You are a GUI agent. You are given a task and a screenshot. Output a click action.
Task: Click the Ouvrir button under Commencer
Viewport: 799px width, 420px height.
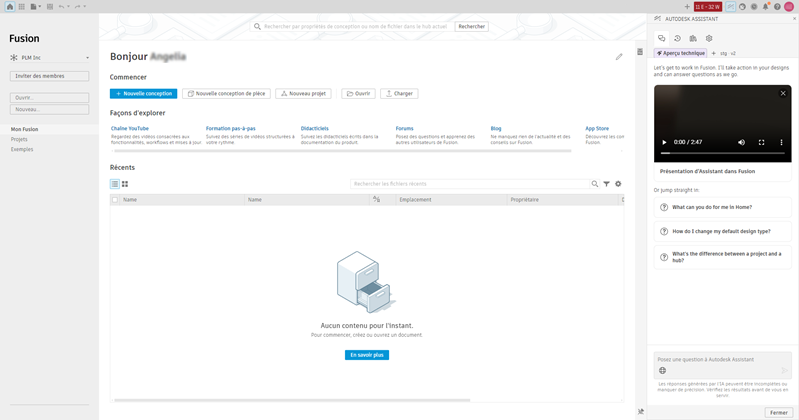tap(358, 94)
